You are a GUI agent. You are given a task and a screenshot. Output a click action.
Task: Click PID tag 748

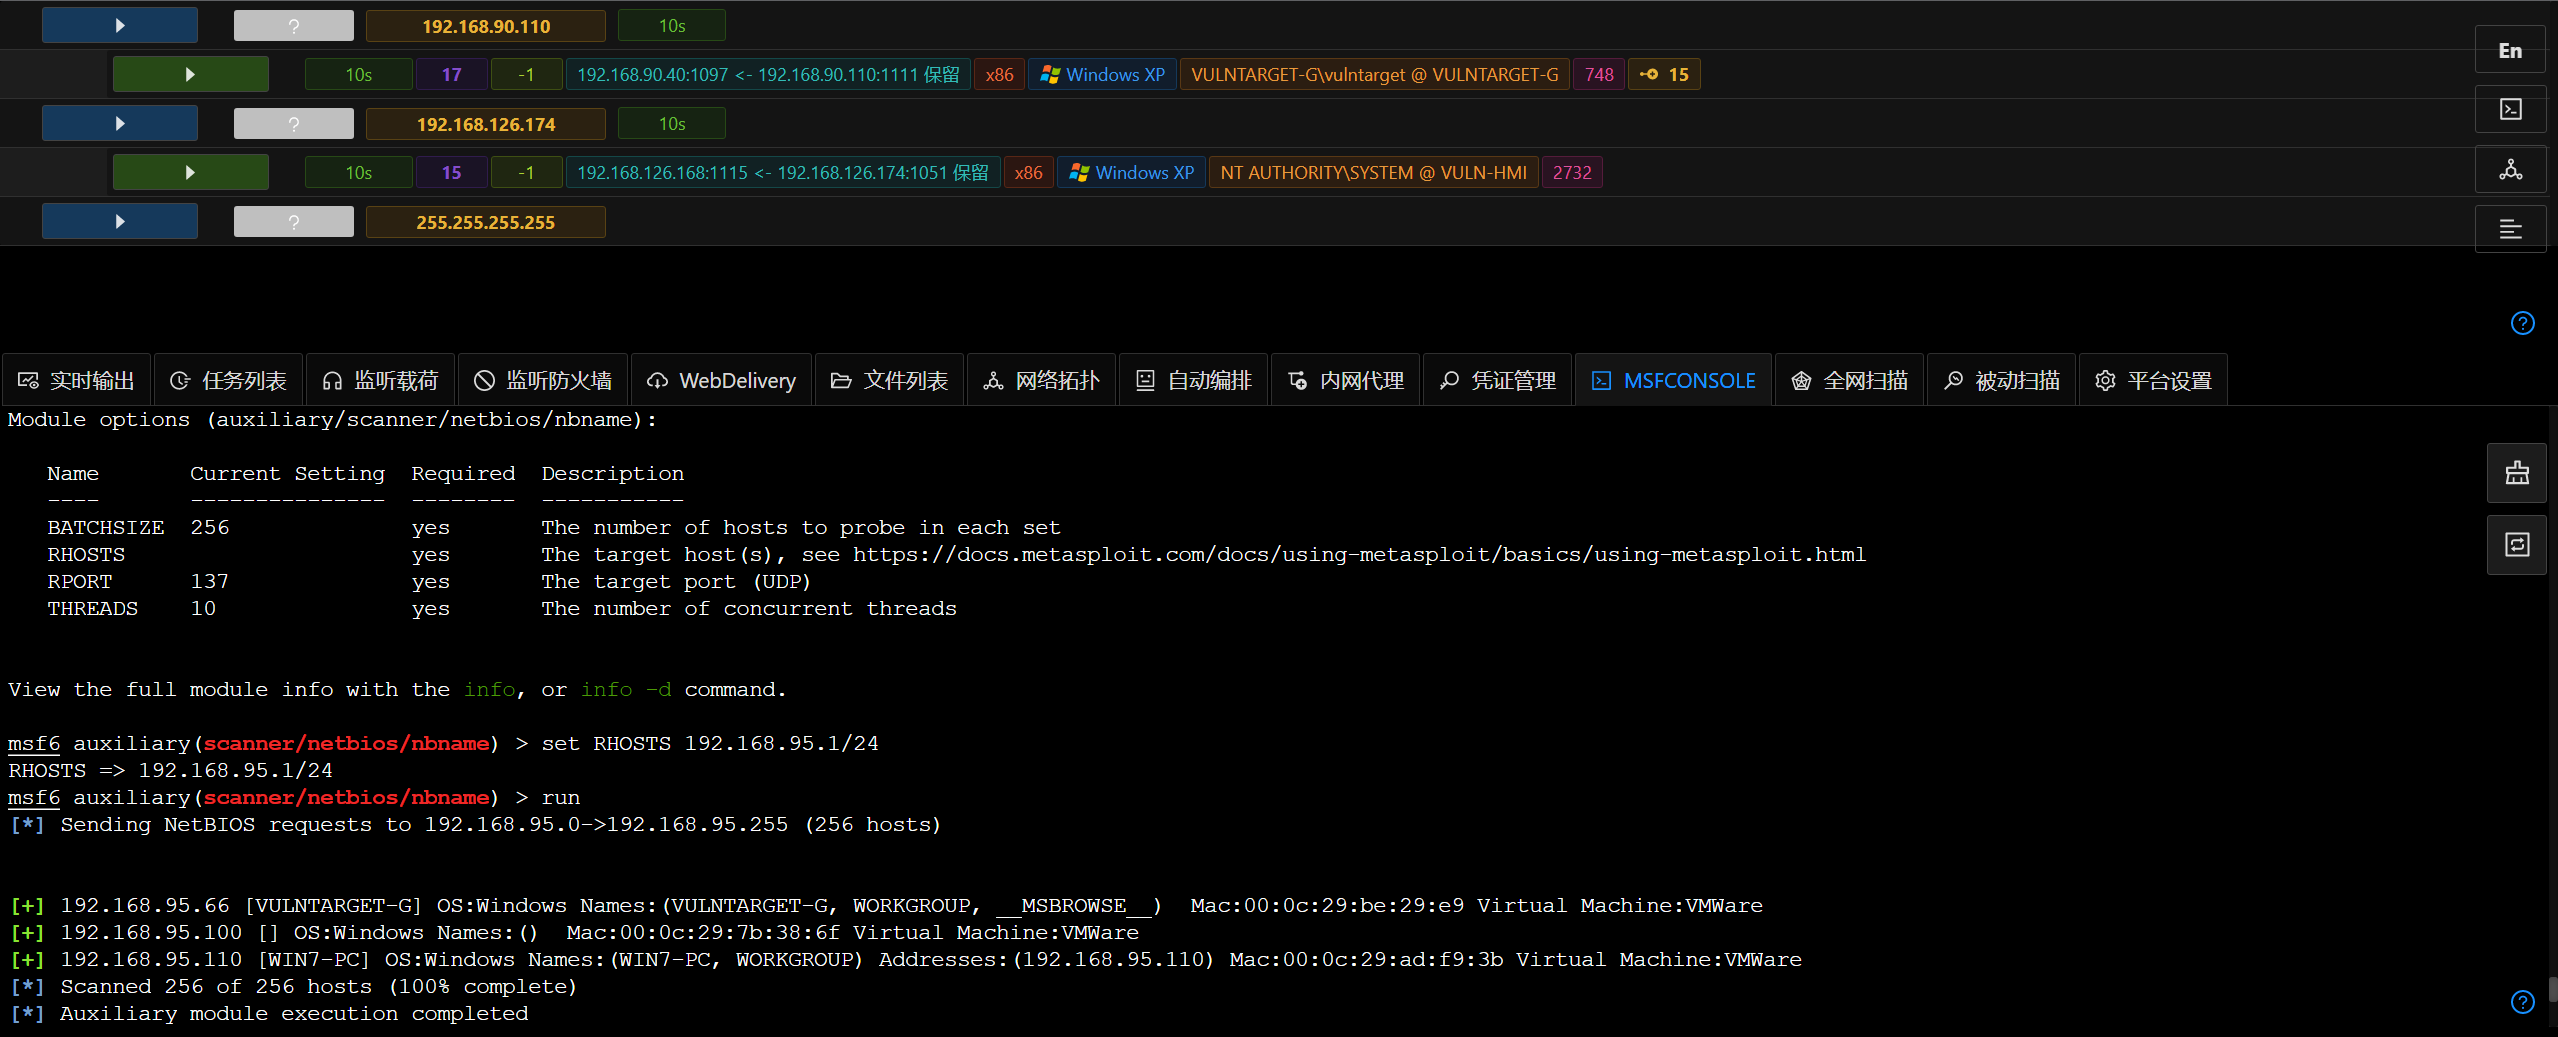(1599, 74)
